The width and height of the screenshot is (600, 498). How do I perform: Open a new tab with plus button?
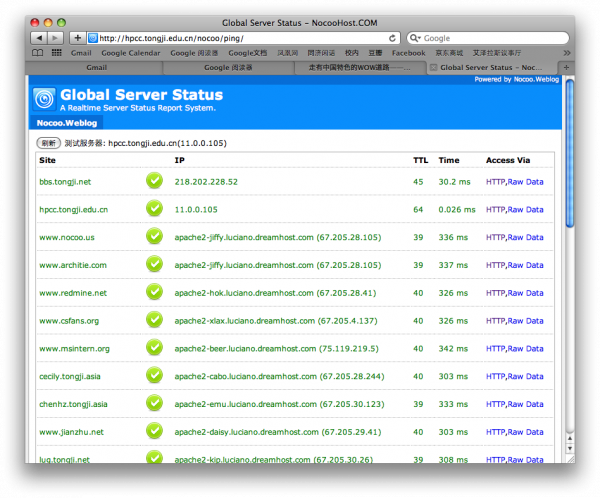567,68
